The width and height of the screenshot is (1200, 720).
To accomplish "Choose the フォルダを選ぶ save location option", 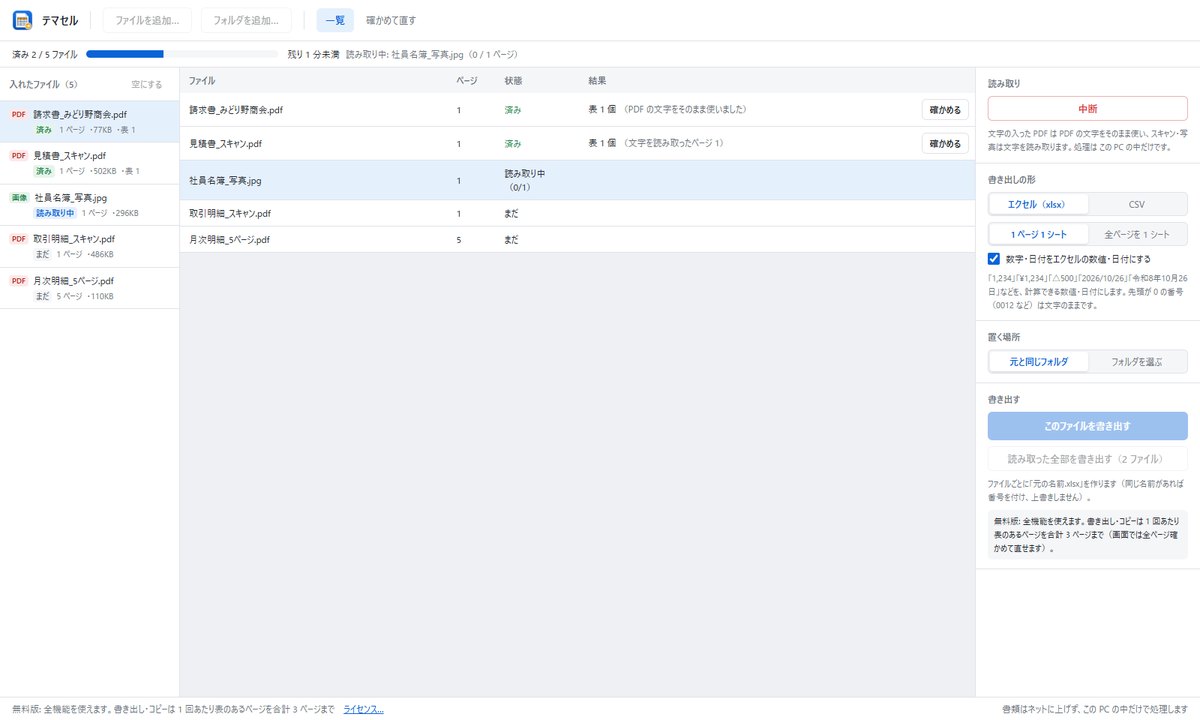I will 1137,362.
